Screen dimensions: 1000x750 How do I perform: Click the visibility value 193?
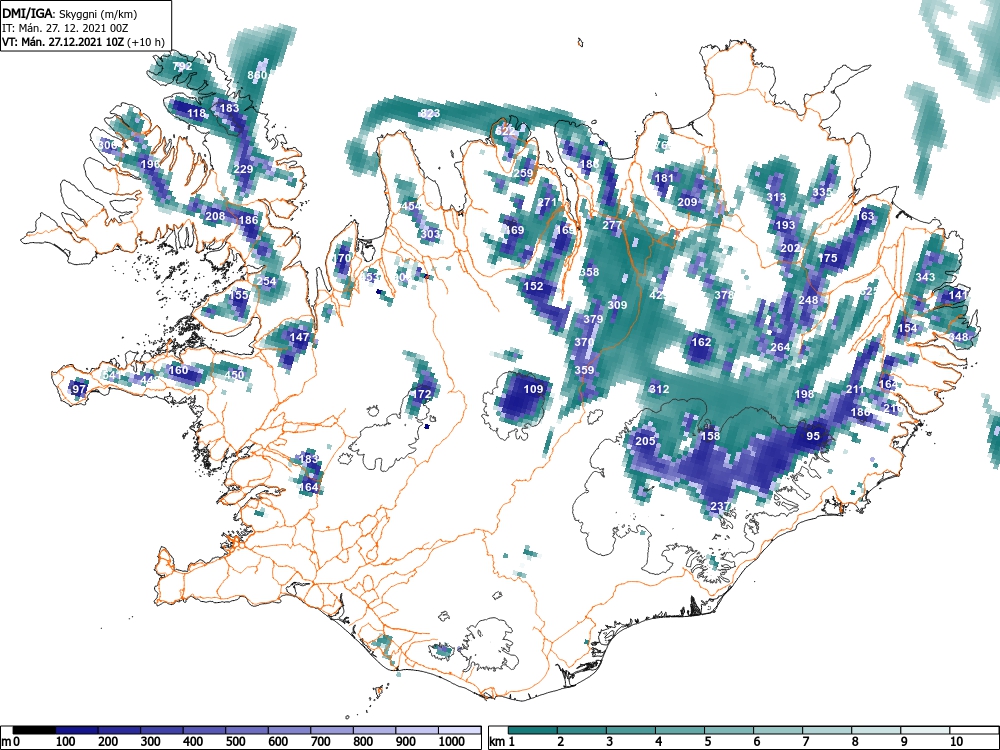click(x=785, y=224)
